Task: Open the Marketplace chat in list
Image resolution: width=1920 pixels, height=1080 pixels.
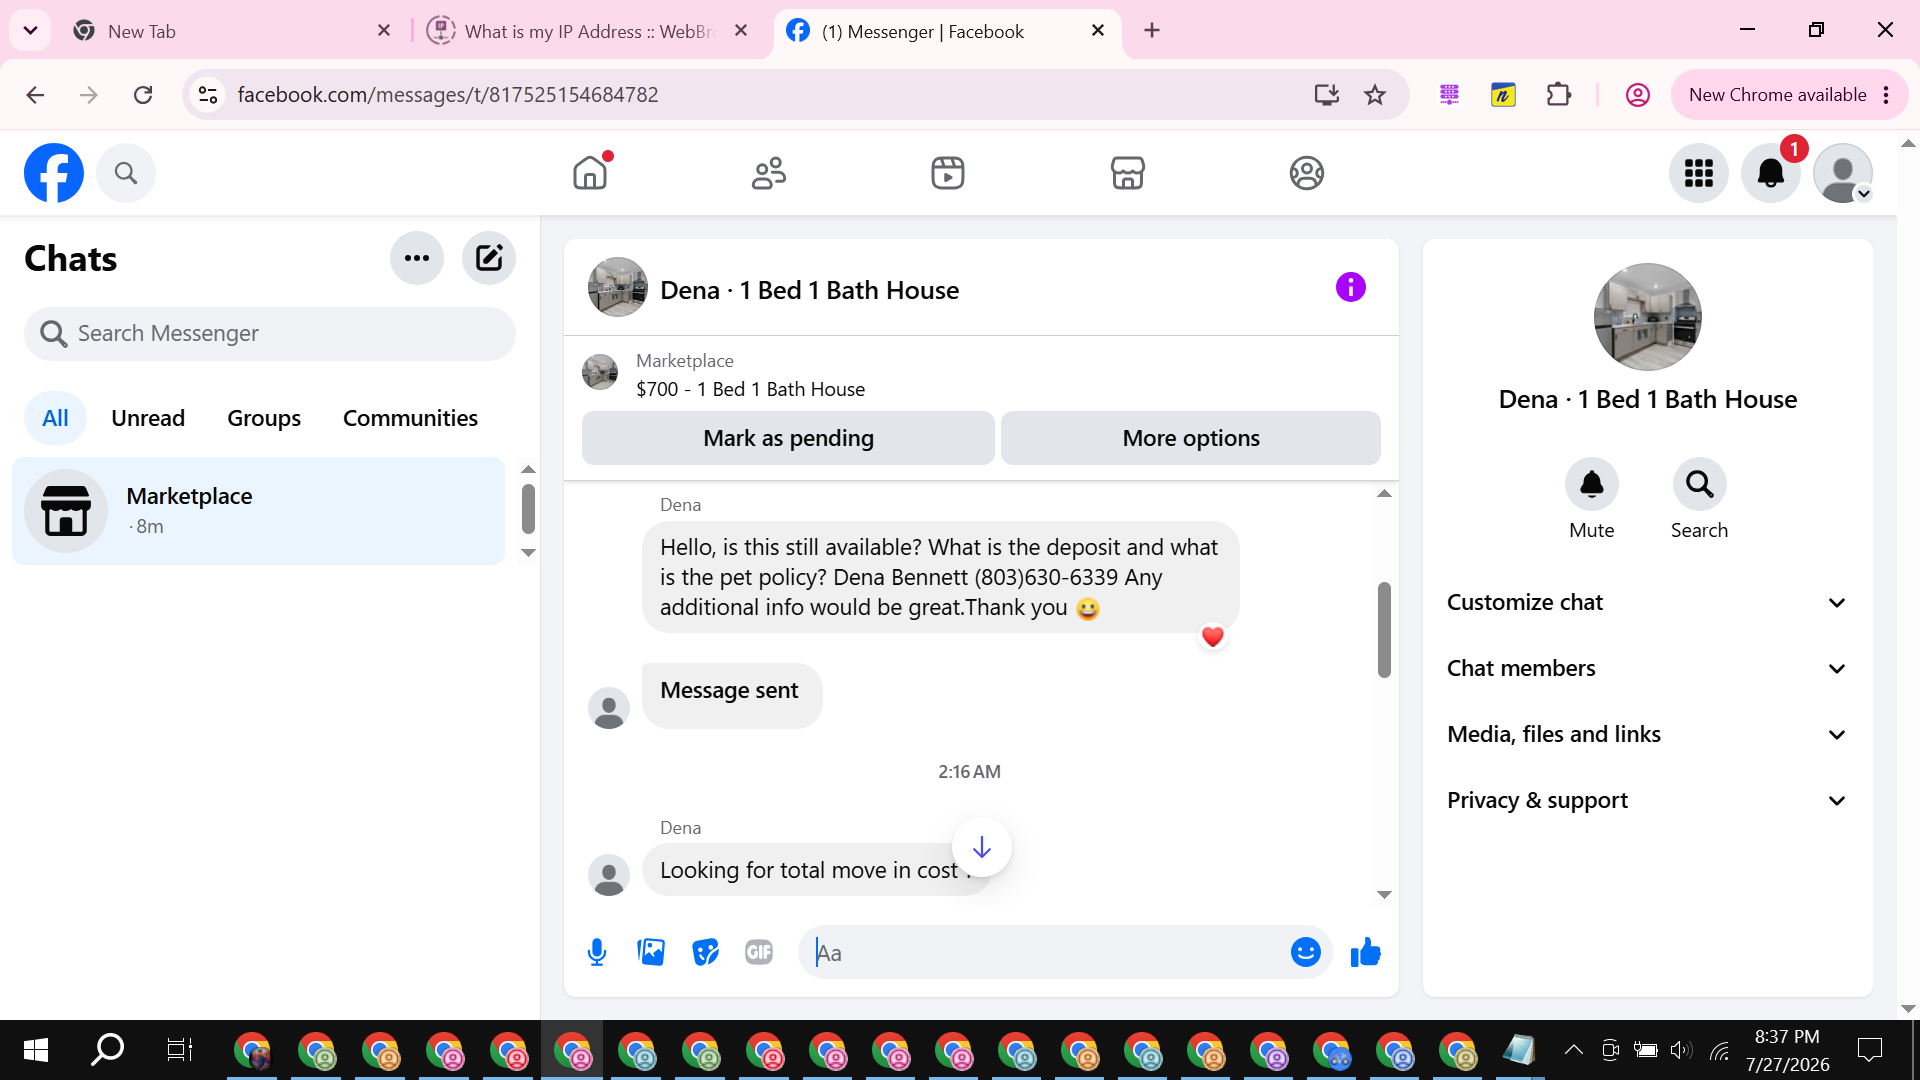Action: [x=259, y=511]
